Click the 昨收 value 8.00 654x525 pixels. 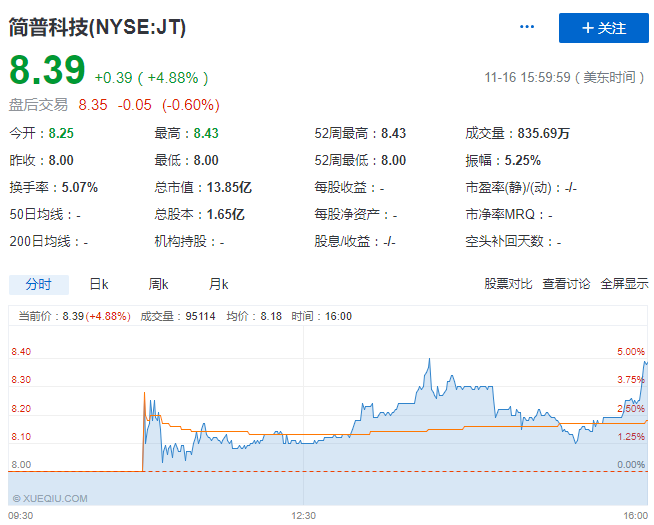coord(61,161)
